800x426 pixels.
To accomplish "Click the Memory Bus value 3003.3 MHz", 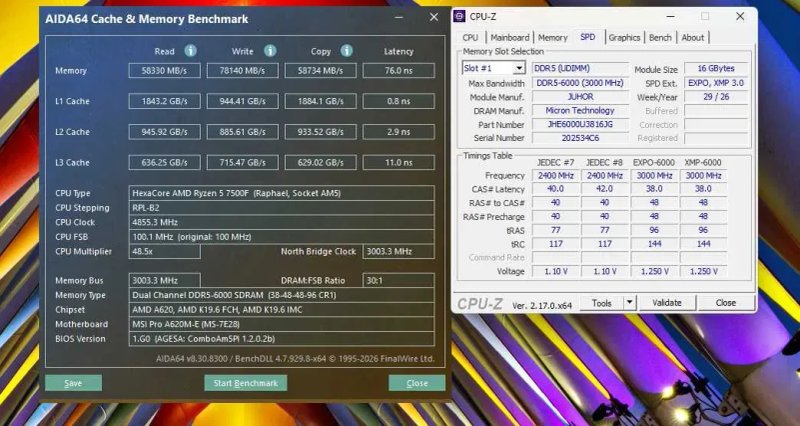I will tap(164, 281).
